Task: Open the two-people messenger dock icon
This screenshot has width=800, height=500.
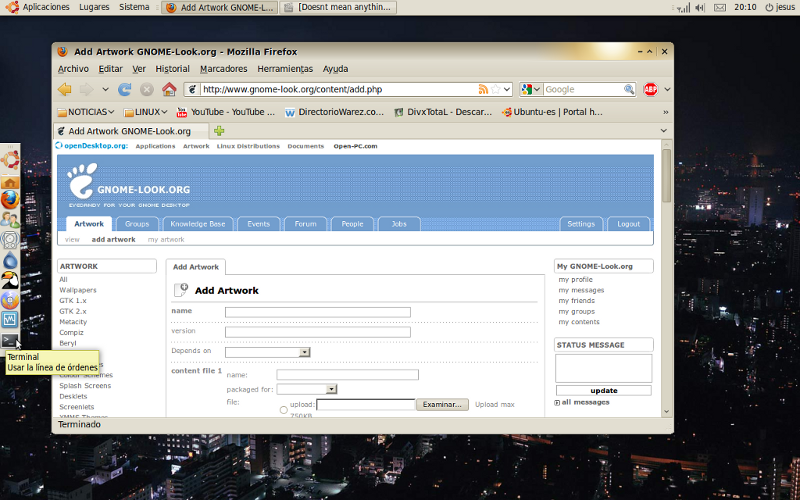Action: 10,219
